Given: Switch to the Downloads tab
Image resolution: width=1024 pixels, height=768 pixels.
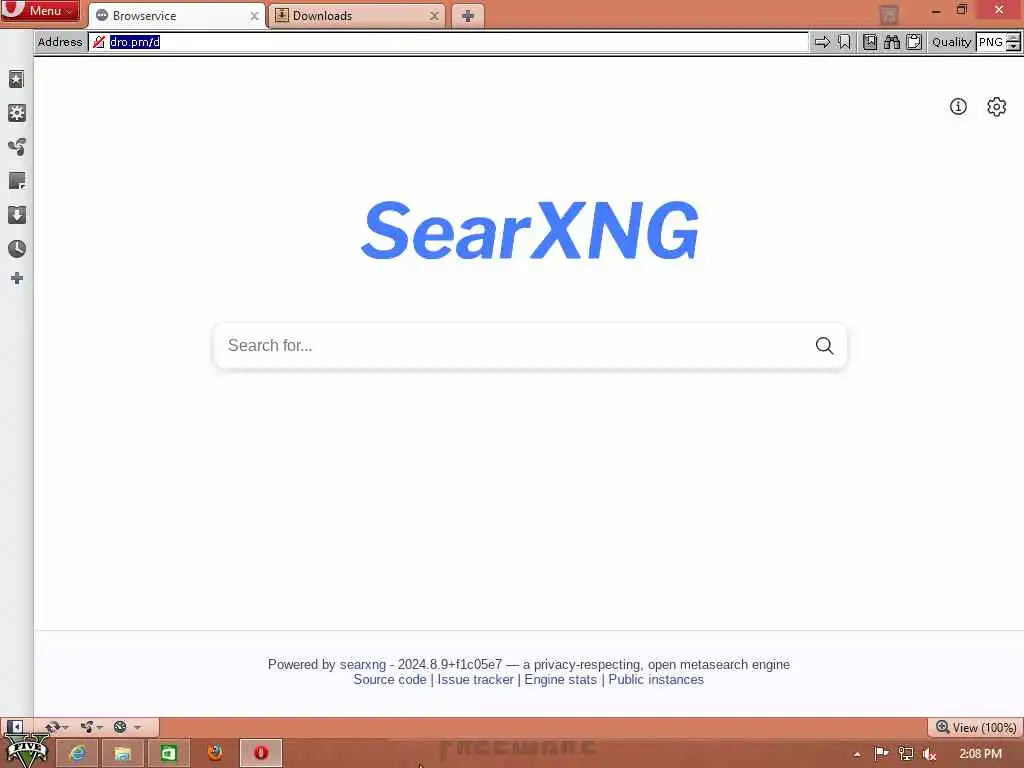Looking at the screenshot, I should [x=357, y=16].
